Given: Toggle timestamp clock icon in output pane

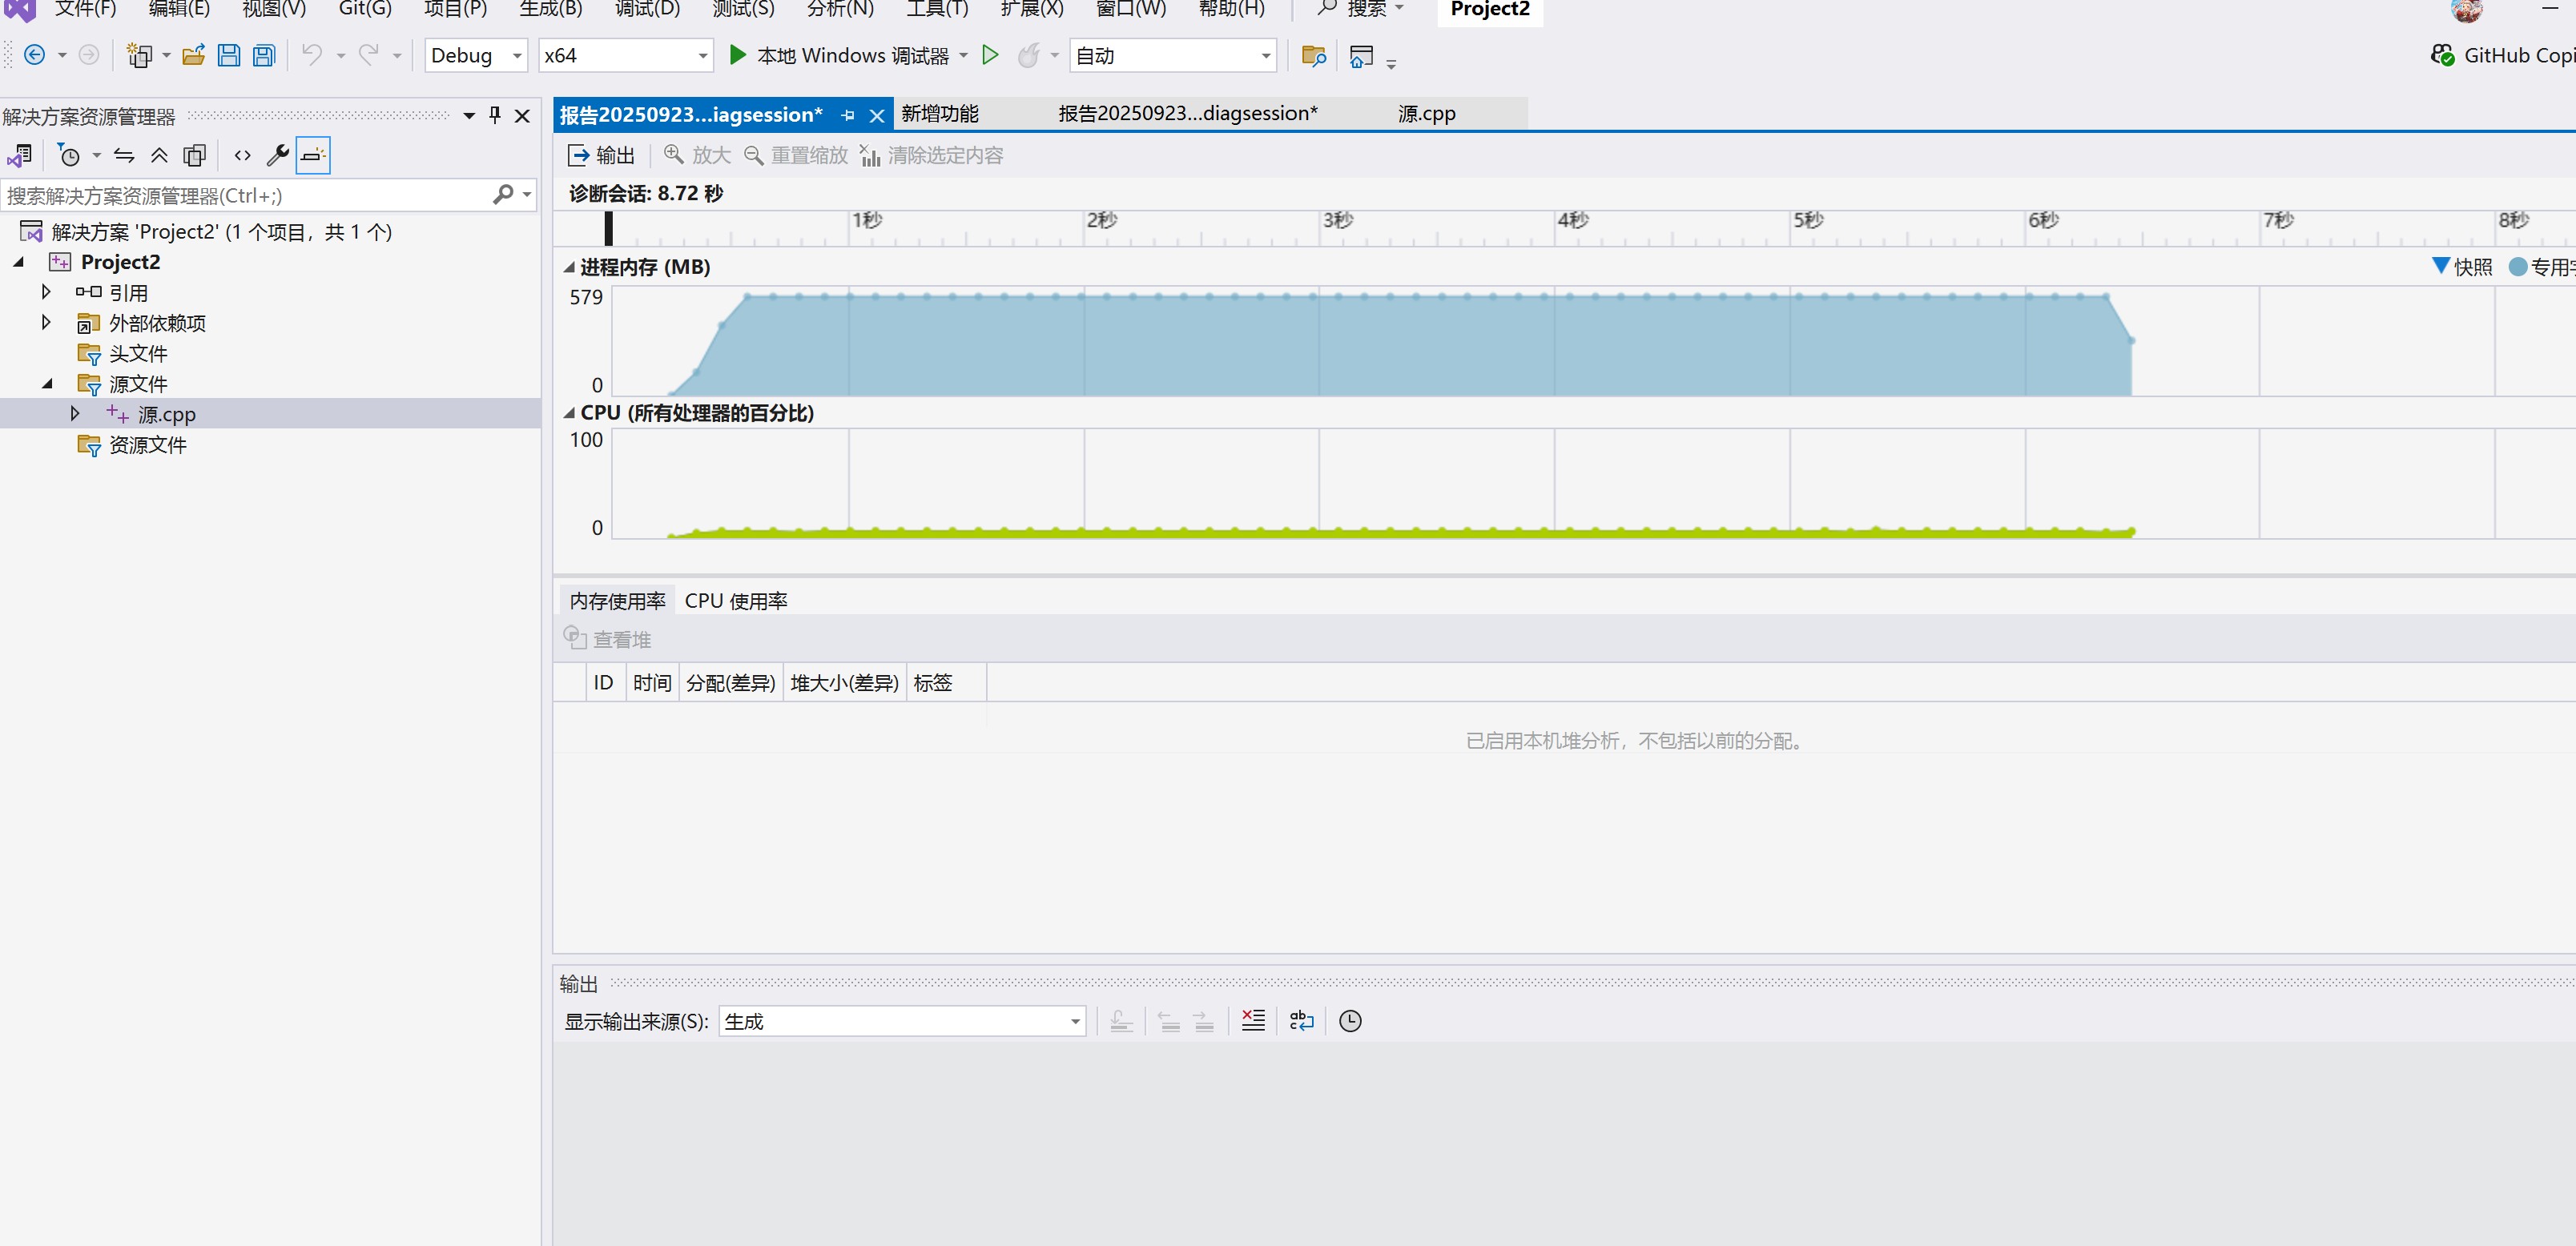Looking at the screenshot, I should click(1350, 1020).
